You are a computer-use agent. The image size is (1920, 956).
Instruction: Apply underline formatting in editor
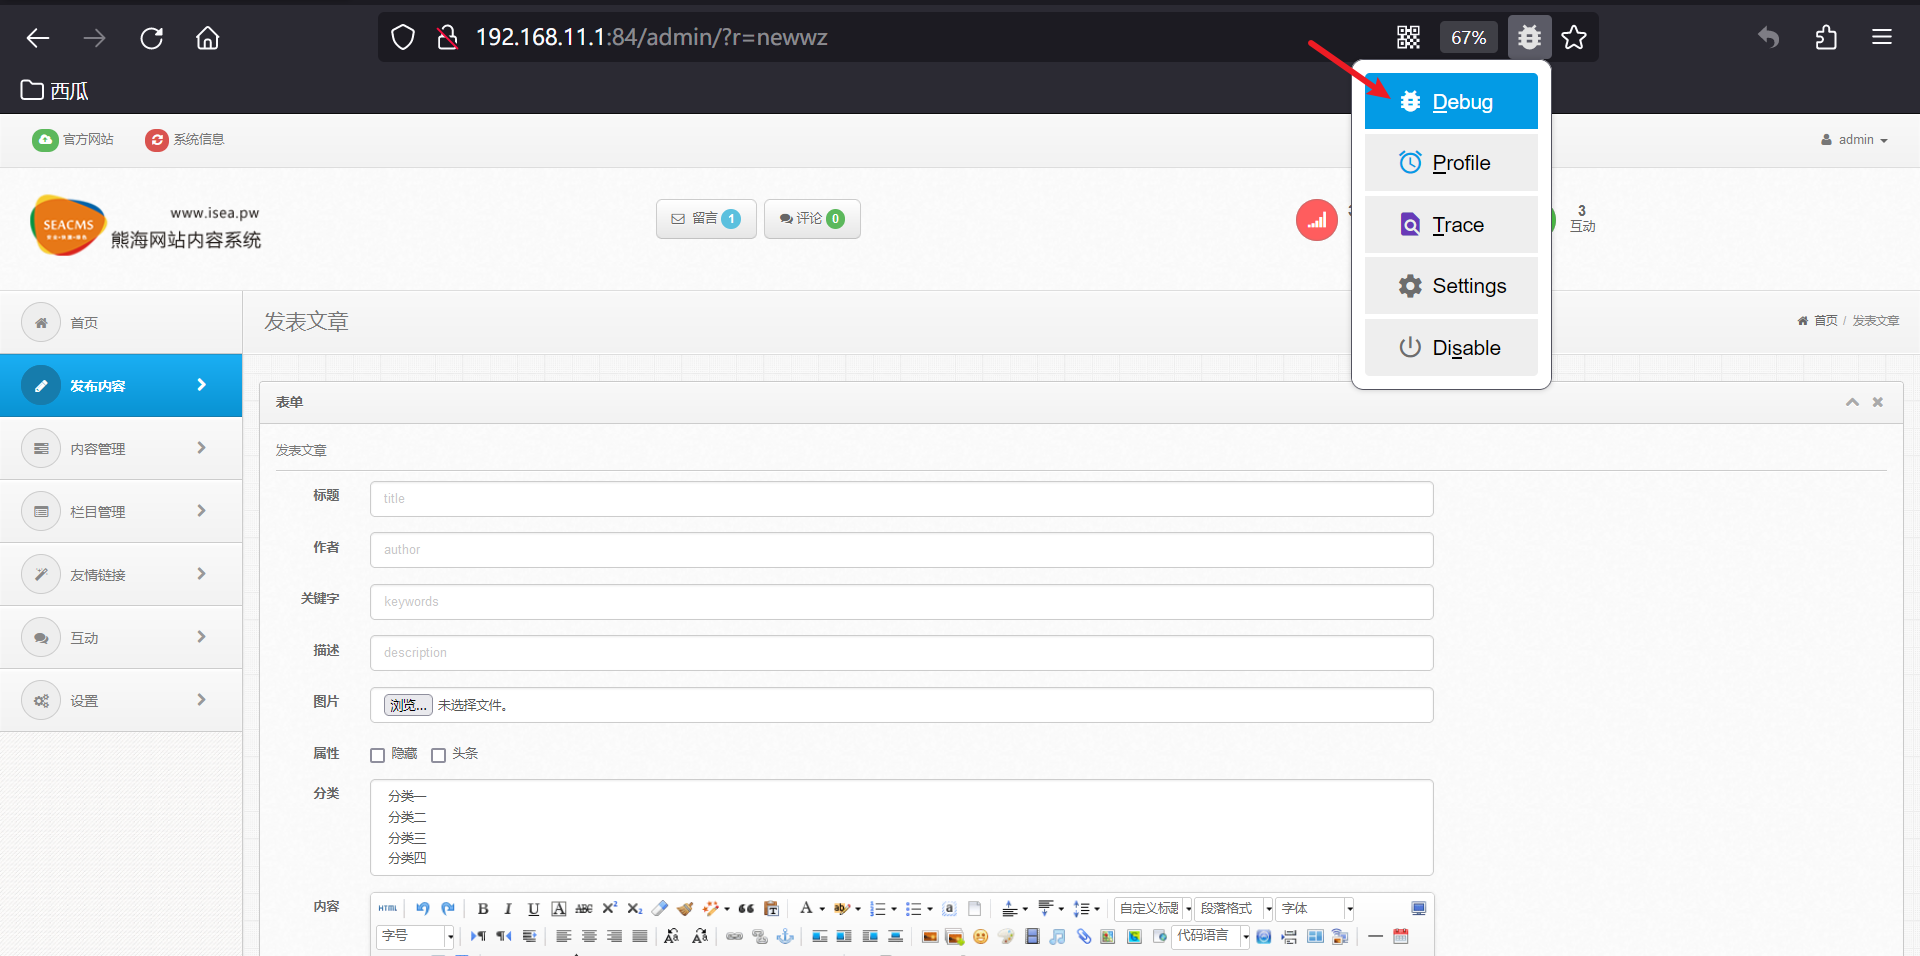click(533, 908)
